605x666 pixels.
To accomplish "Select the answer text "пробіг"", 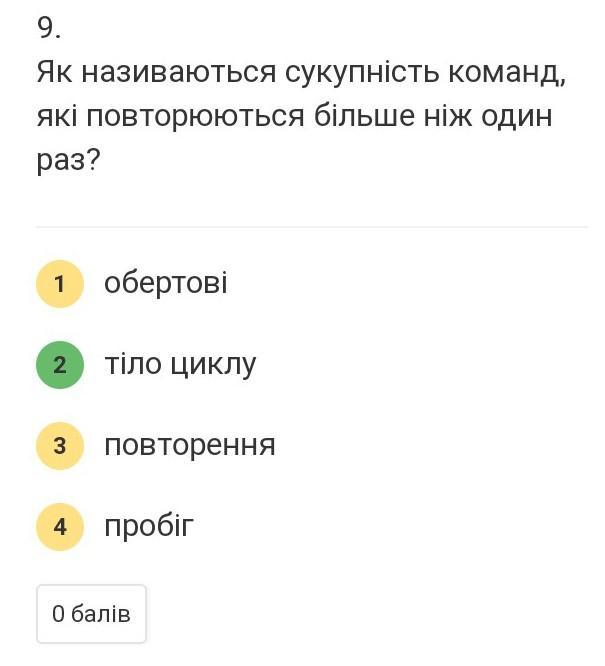I will [x=149, y=527].
